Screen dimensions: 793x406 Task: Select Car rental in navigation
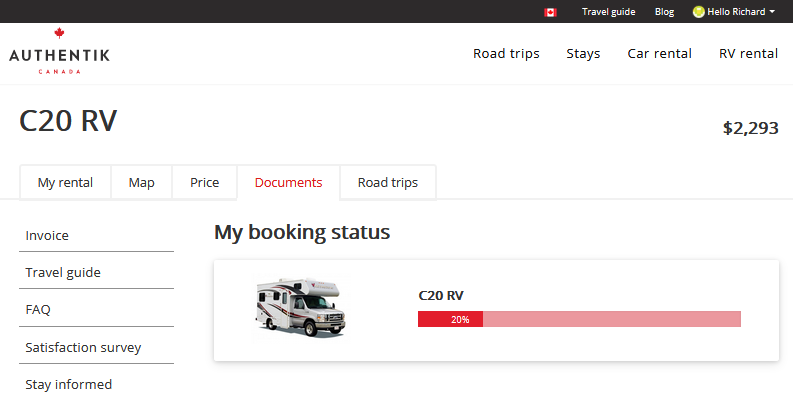[659, 54]
